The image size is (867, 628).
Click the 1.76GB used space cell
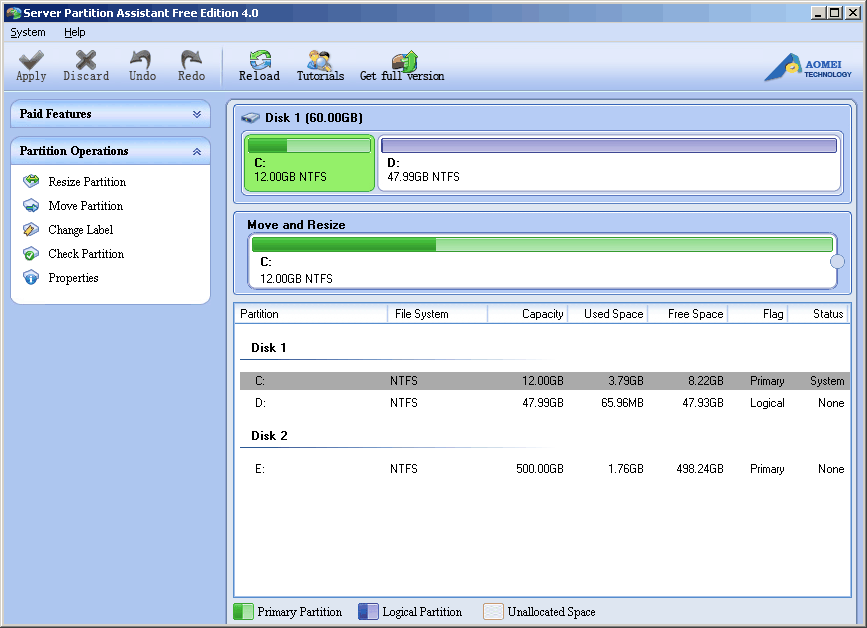coord(626,469)
